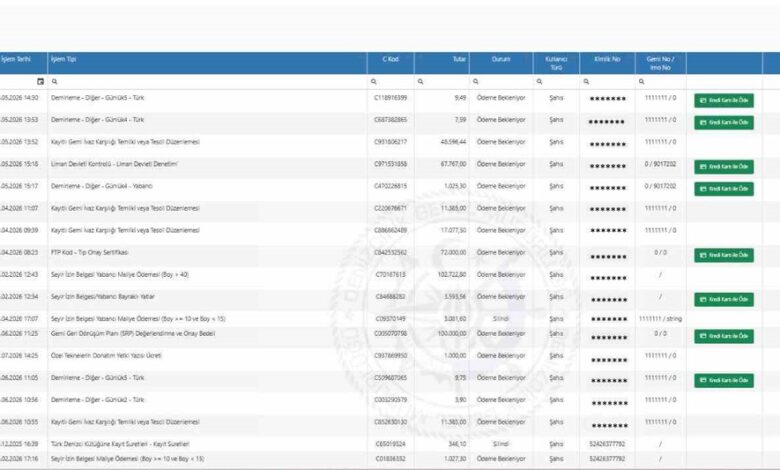Pay the FTP Kod Tip Onay Sertifikası row
The image size is (780, 470).
pyautogui.click(x=724, y=255)
